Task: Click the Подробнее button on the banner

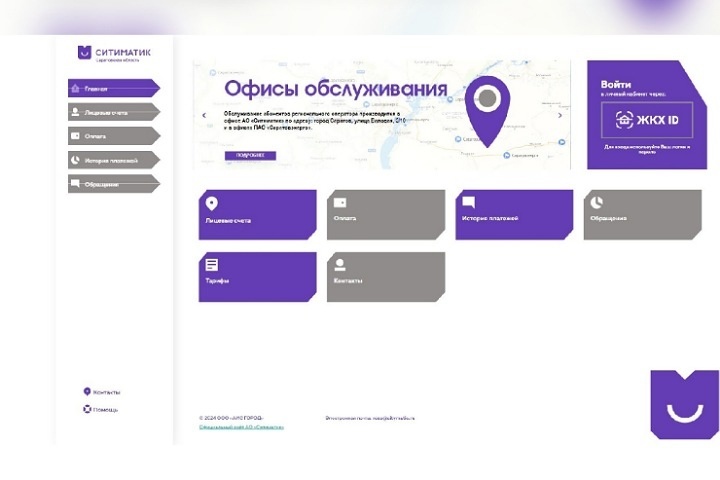Action: click(250, 156)
